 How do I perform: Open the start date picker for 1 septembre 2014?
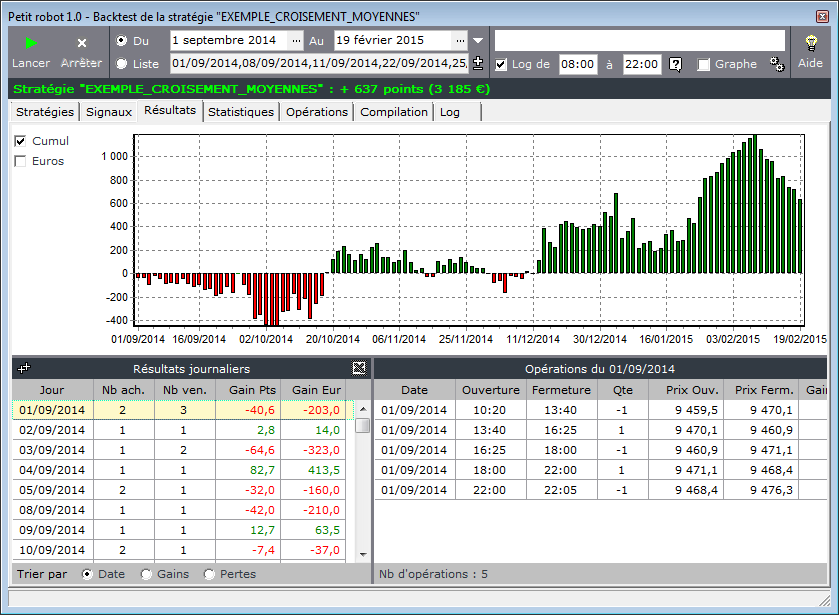(x=295, y=41)
